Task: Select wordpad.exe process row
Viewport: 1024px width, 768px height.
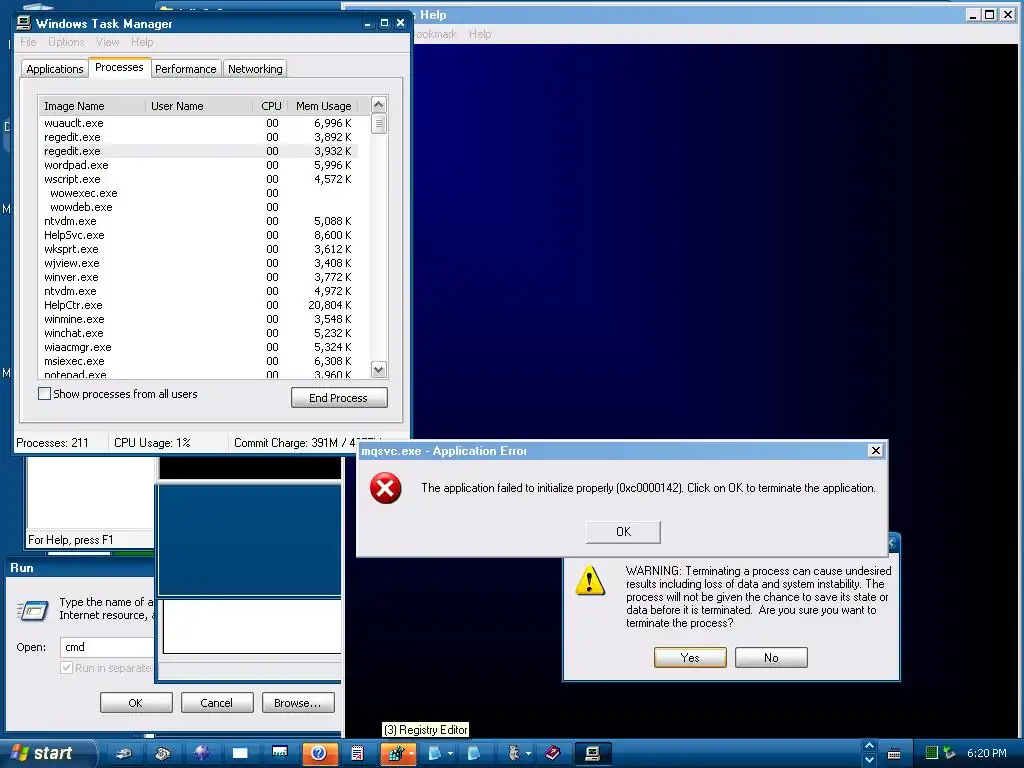Action: click(199, 165)
